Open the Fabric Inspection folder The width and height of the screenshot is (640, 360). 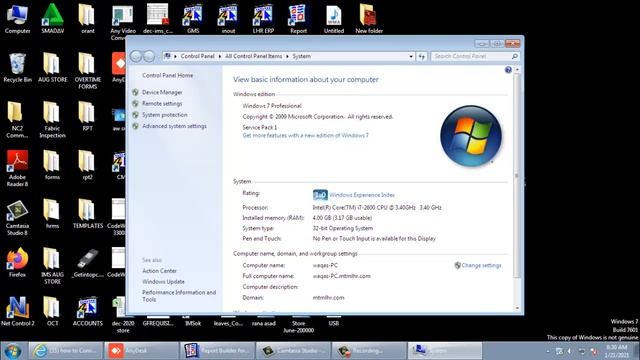(x=52, y=119)
